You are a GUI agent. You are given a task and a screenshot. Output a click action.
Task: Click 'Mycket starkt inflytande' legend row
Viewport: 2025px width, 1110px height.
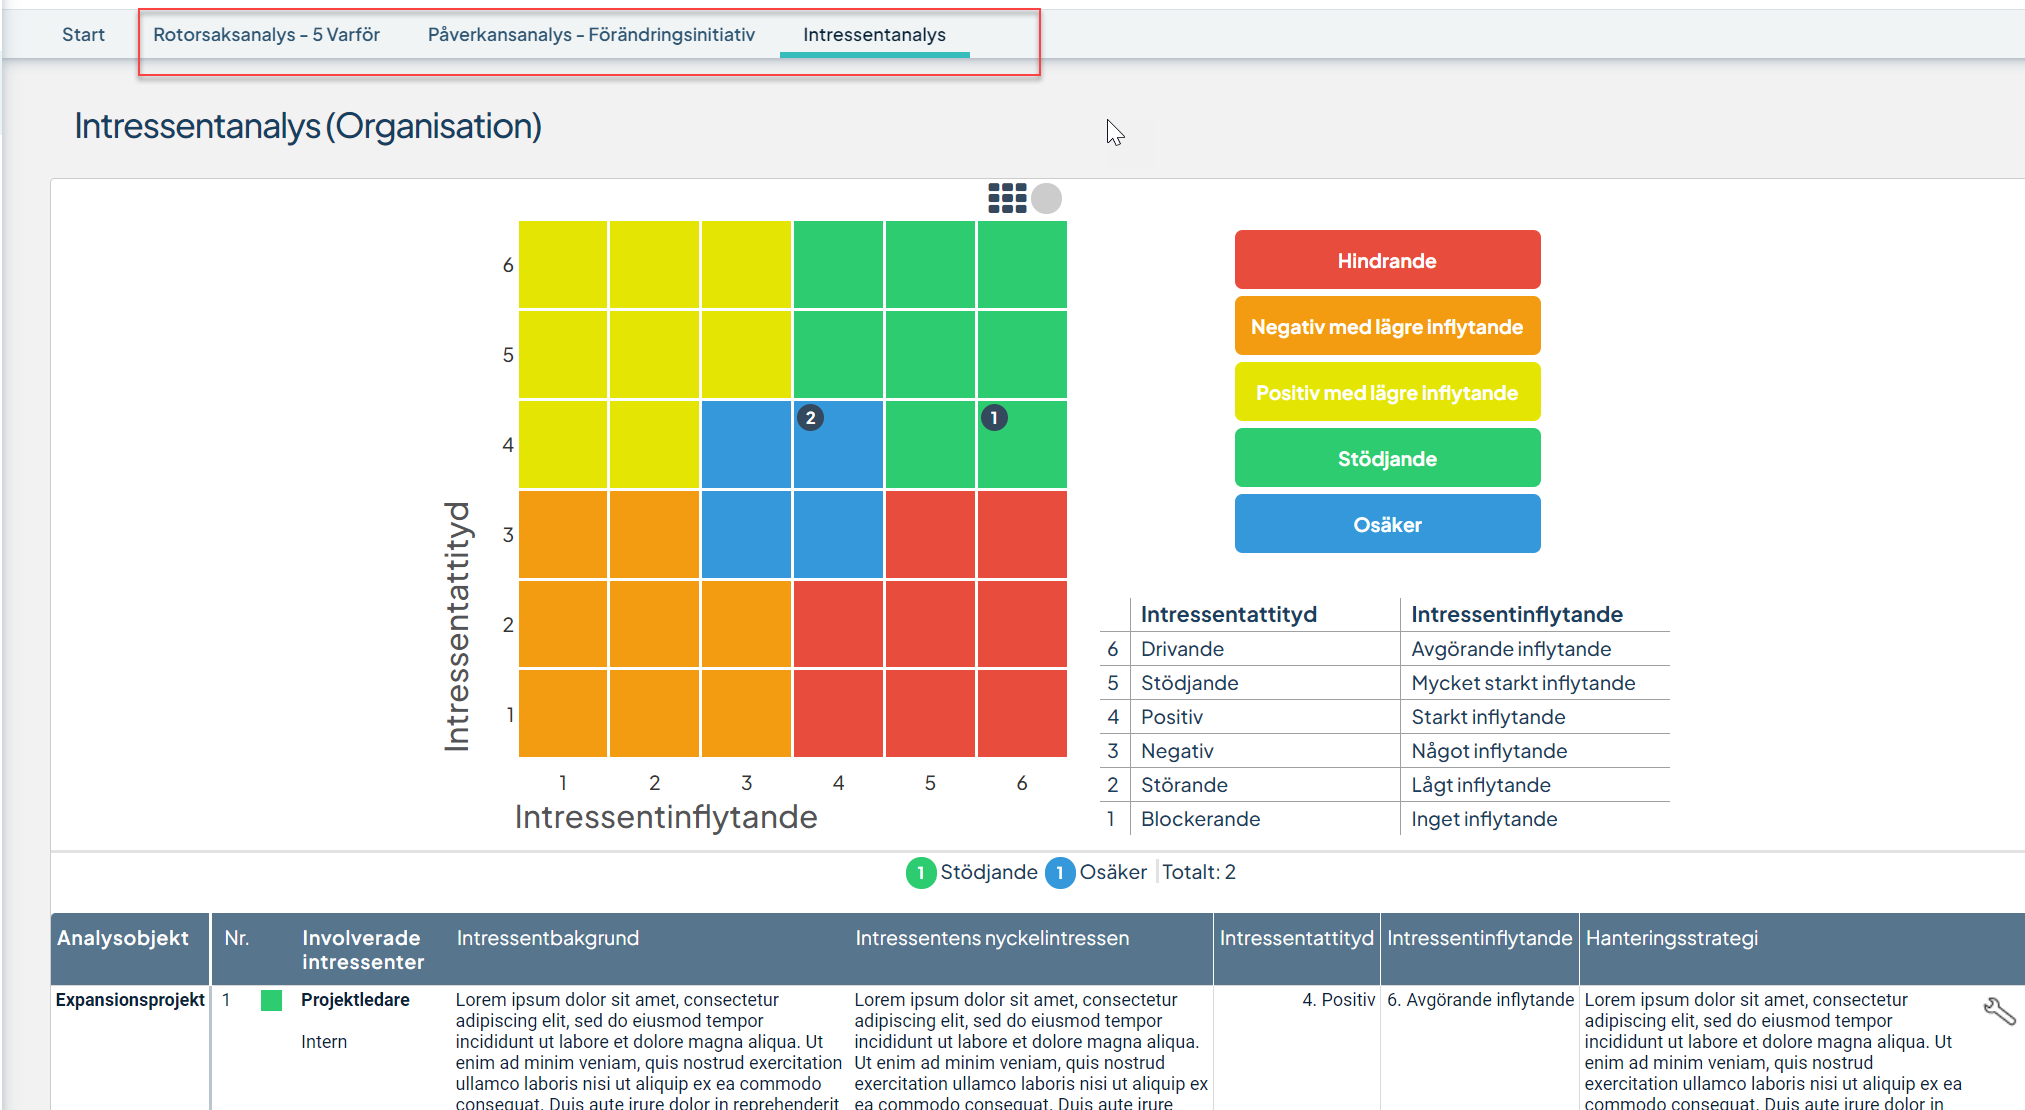tap(1523, 683)
